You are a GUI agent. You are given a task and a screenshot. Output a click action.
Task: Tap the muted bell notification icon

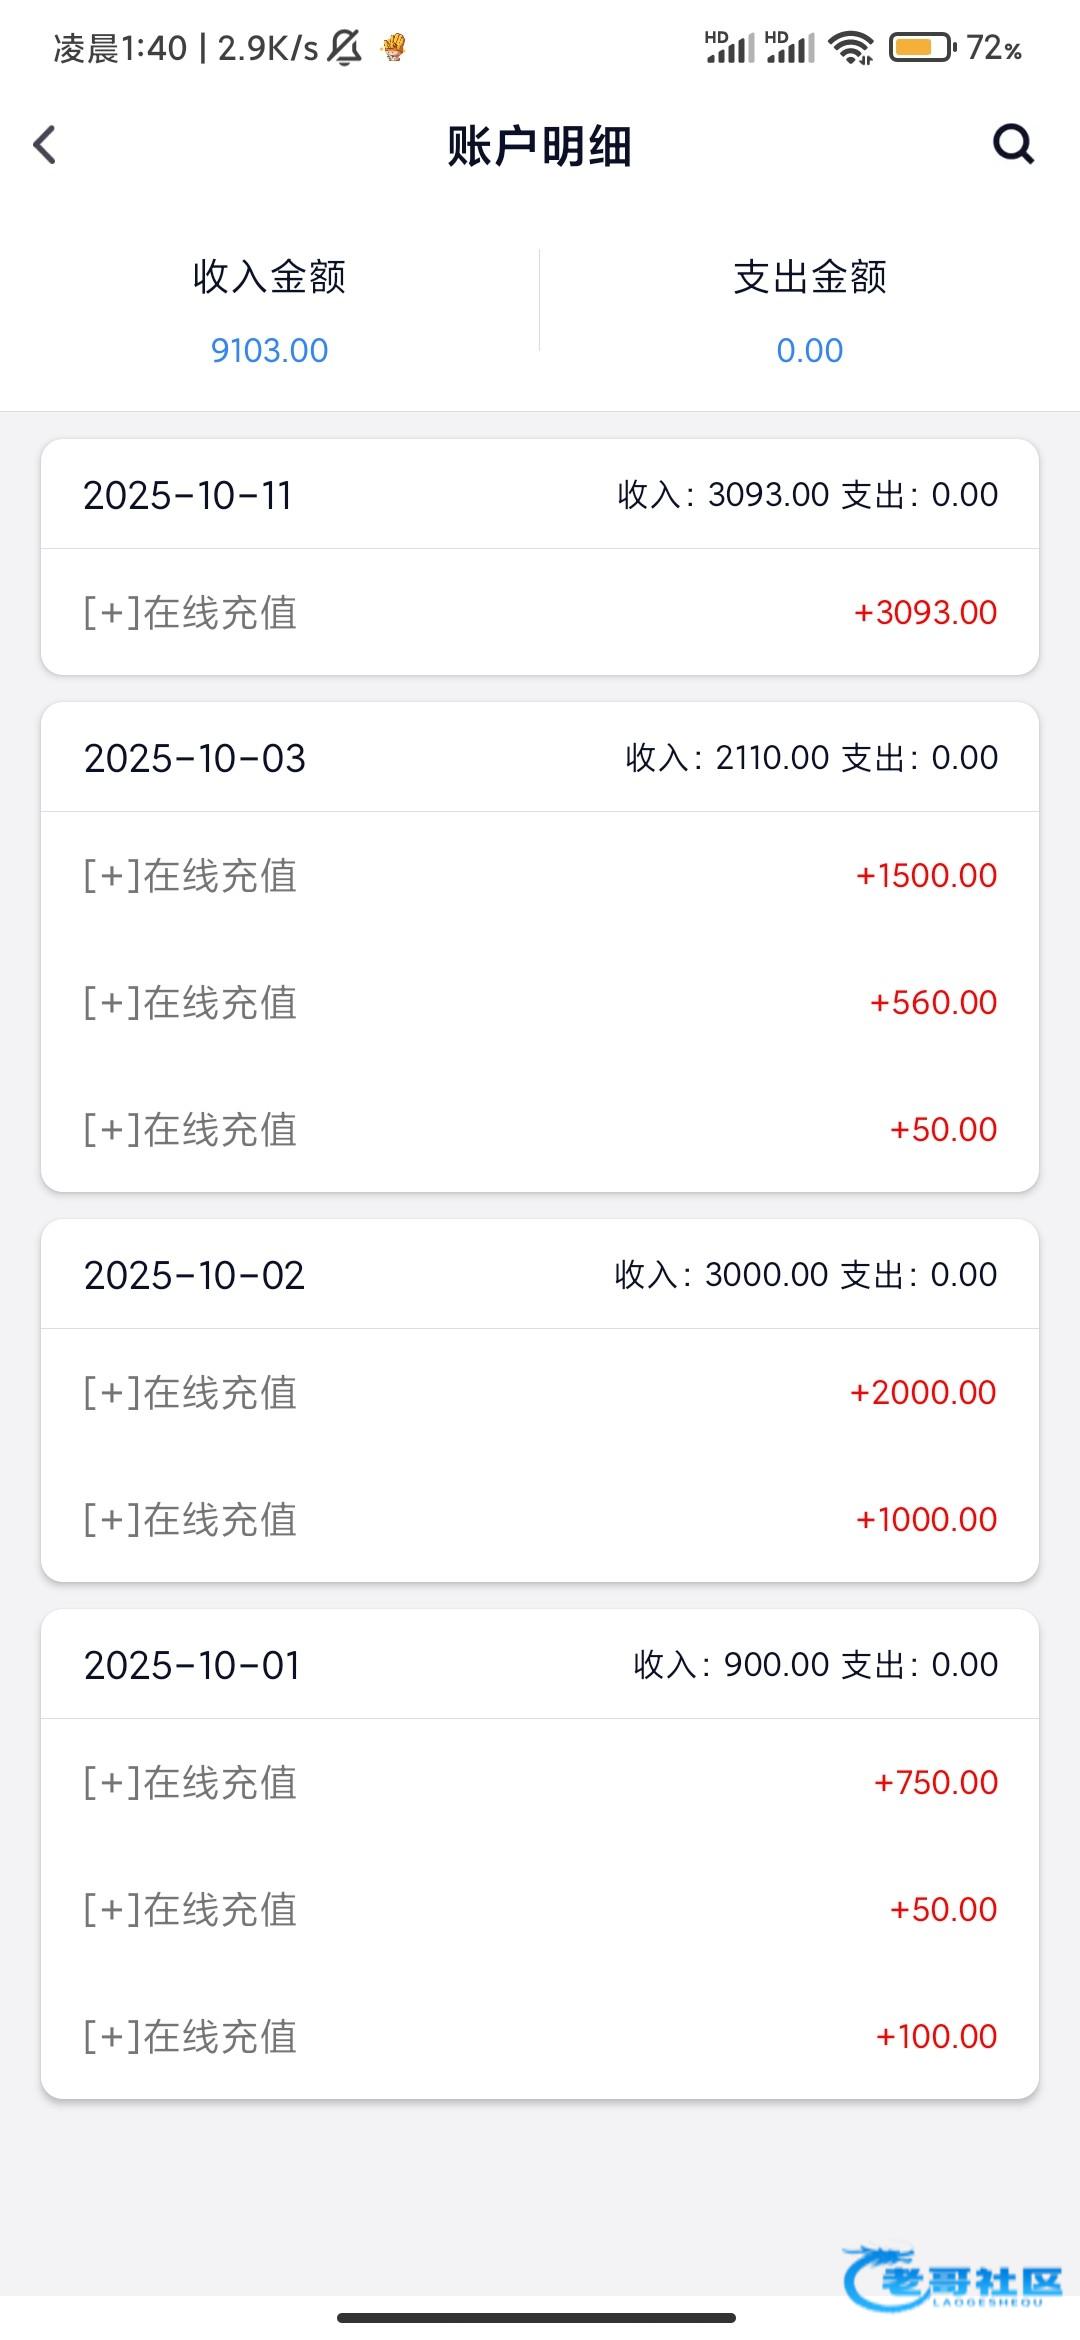click(345, 47)
